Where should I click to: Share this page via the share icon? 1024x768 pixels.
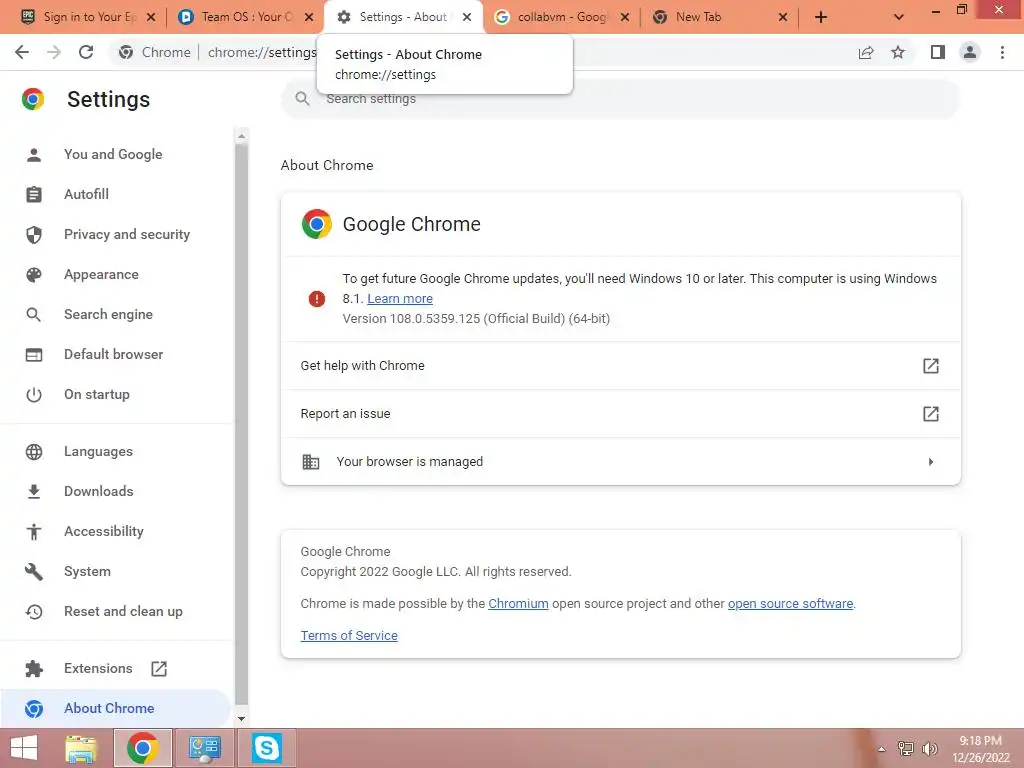pyautogui.click(x=866, y=52)
